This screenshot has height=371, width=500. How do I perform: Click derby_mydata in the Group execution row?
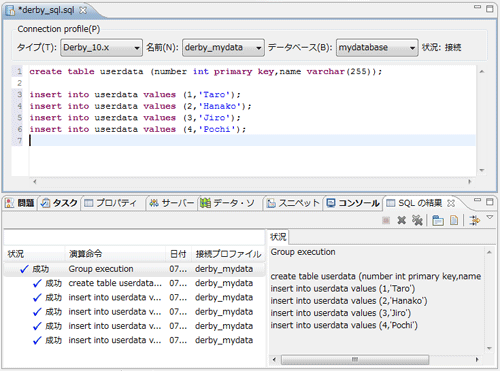(224, 269)
